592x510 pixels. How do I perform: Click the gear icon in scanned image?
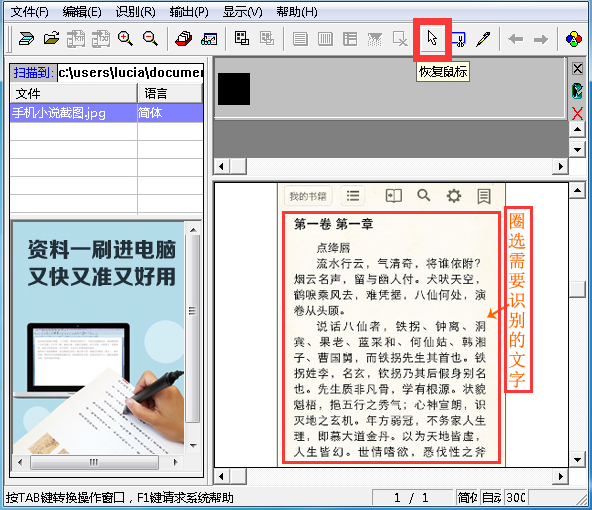coord(454,196)
